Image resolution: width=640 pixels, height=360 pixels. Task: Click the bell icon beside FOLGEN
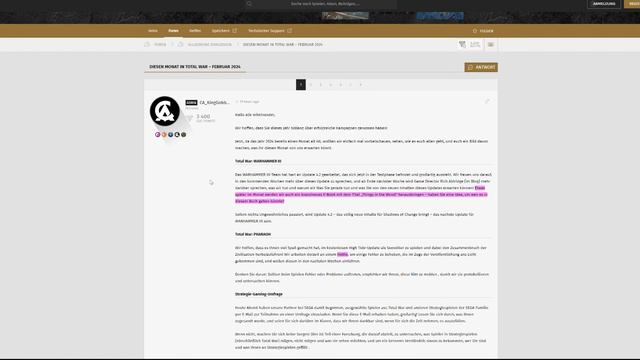(474, 31)
